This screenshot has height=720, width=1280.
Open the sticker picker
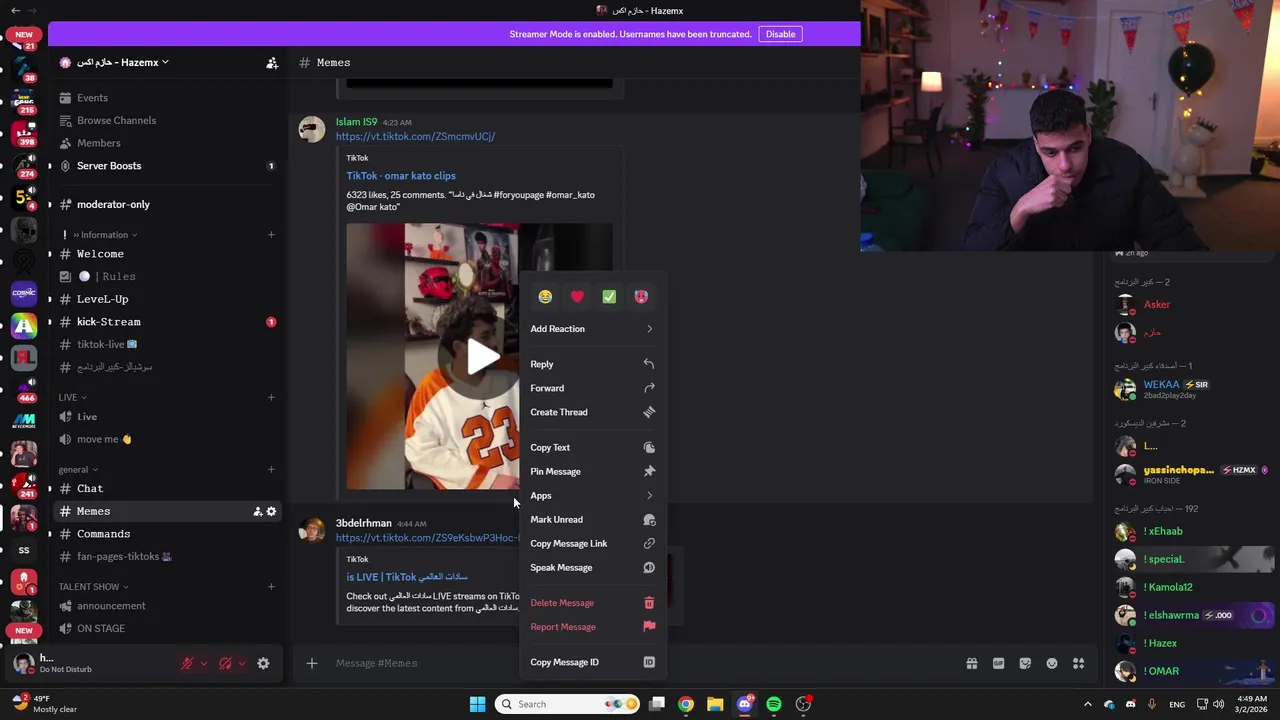click(1025, 663)
